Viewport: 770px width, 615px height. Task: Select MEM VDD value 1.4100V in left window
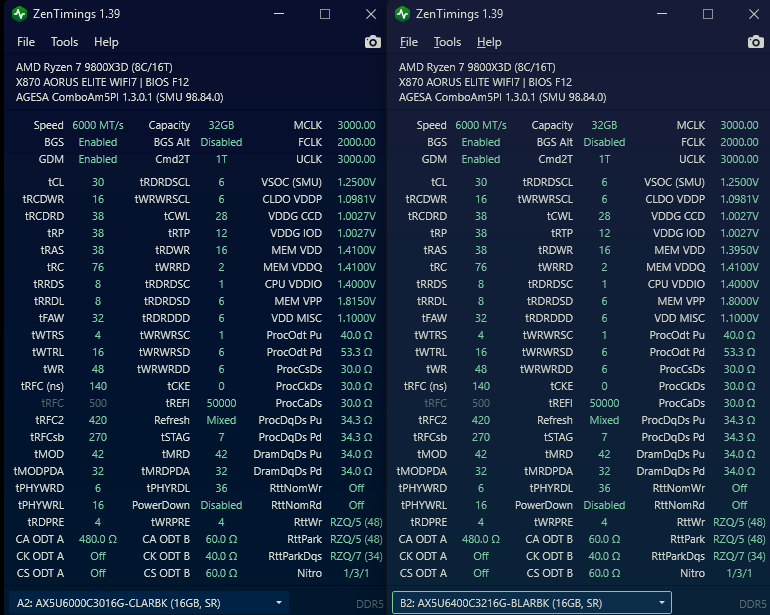point(356,251)
